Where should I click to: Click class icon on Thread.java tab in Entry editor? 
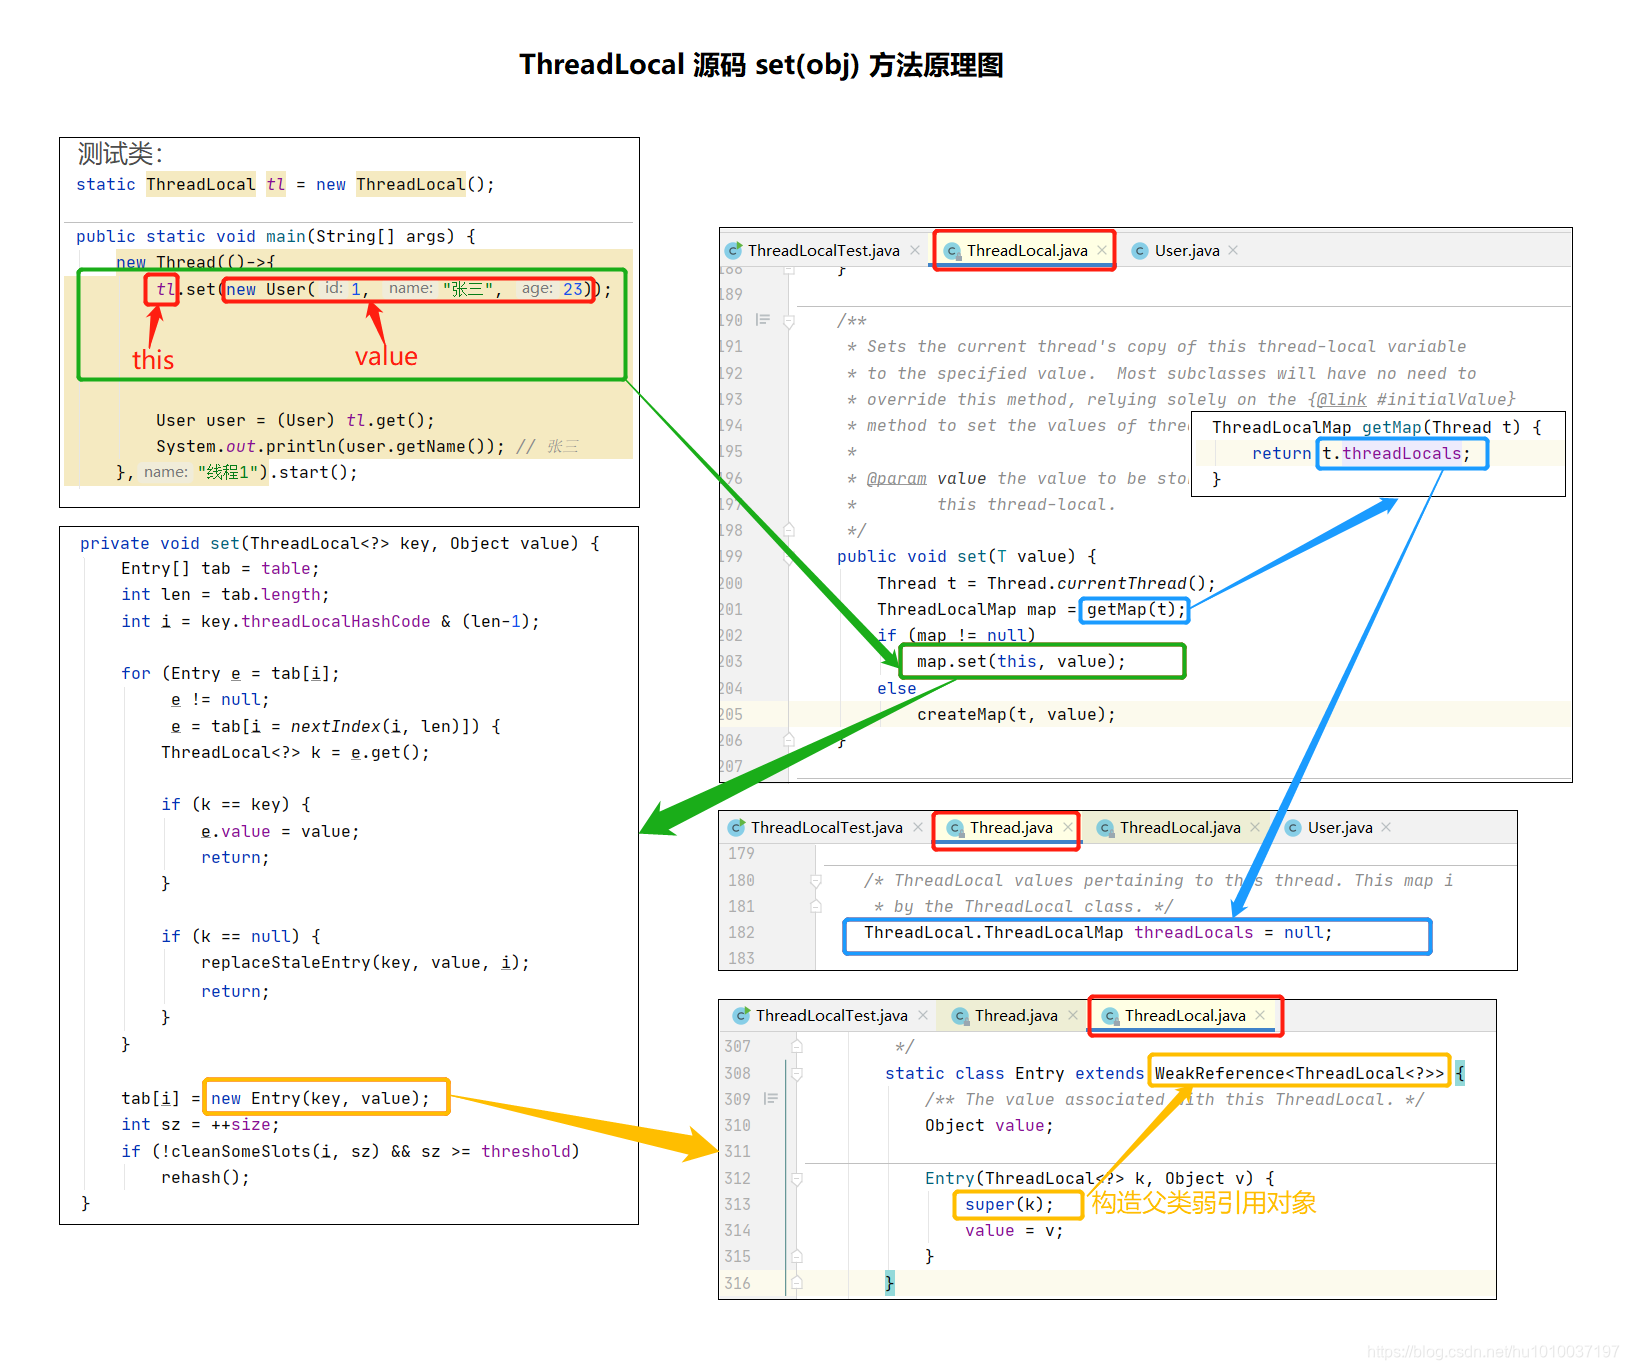tap(960, 1016)
